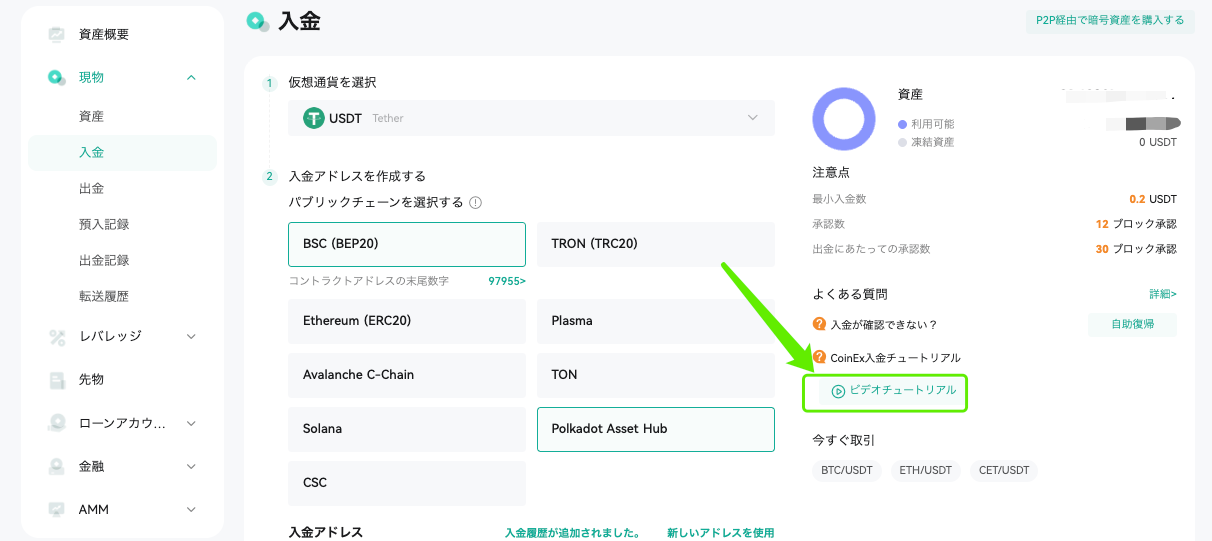Viewport: 1212px width, 541px height.
Task: Click the 自助復帰 button
Action: tap(1132, 325)
